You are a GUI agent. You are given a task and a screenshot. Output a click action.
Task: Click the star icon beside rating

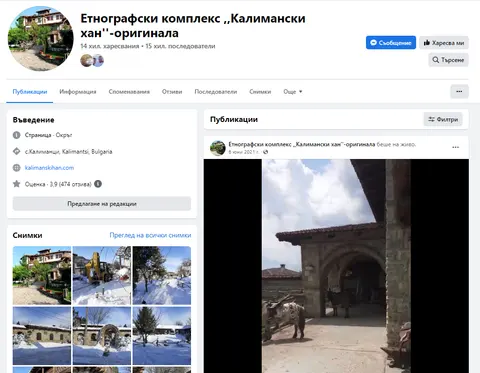(x=16, y=184)
